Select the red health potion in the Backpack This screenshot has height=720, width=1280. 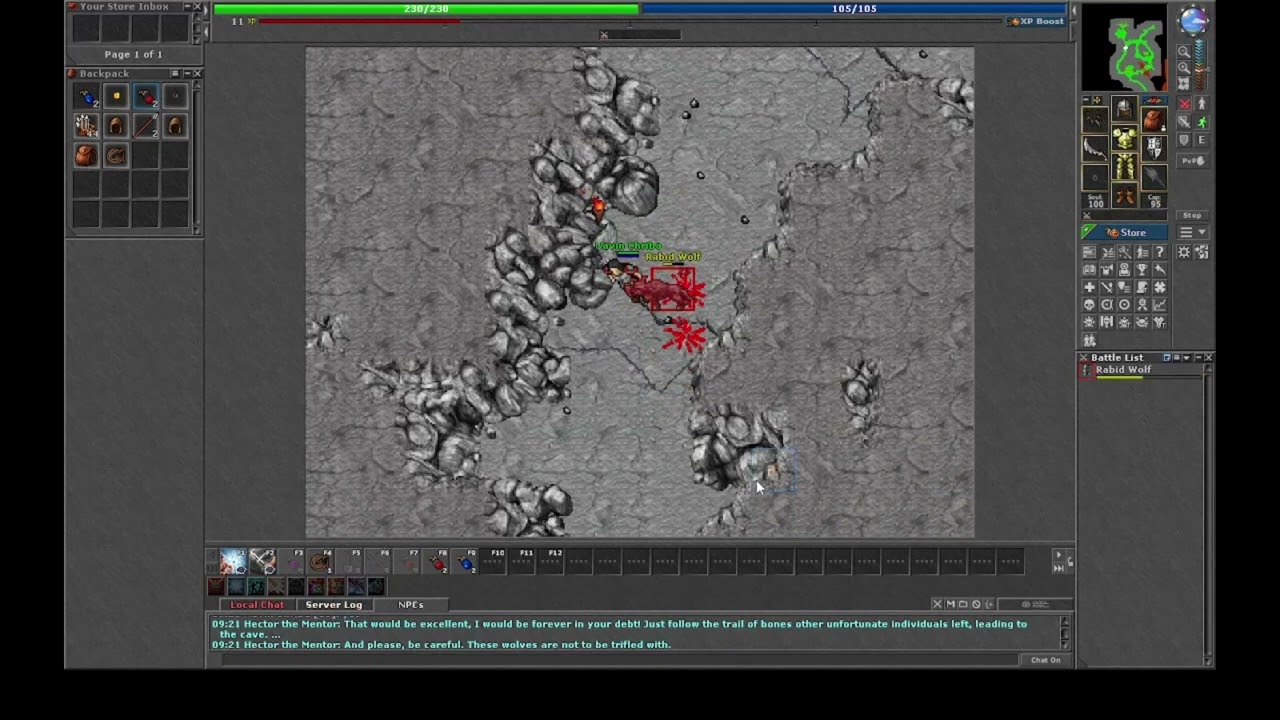point(146,97)
